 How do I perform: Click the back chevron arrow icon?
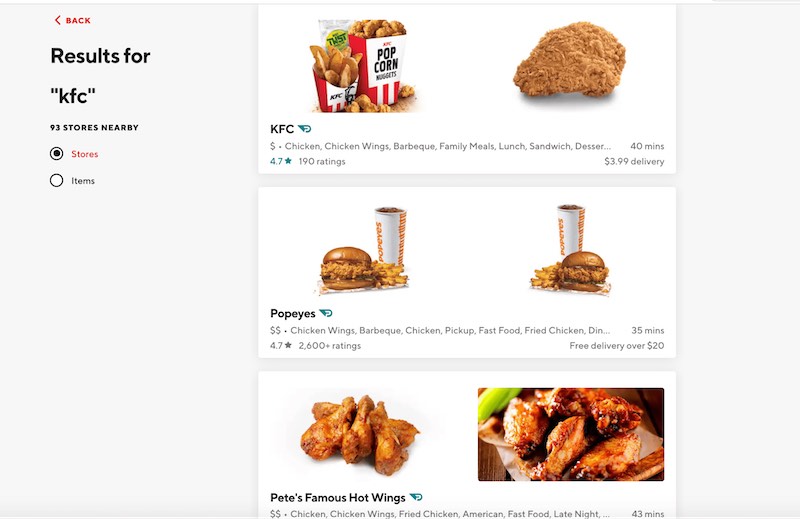pyautogui.click(x=57, y=20)
